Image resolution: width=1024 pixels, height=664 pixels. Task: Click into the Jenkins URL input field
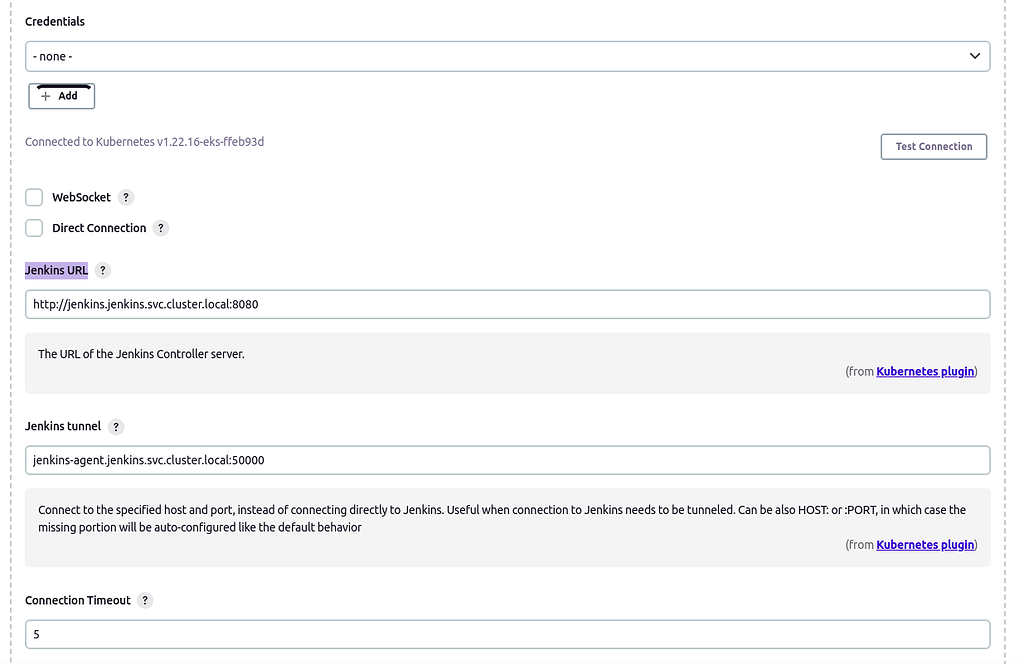[507, 305]
